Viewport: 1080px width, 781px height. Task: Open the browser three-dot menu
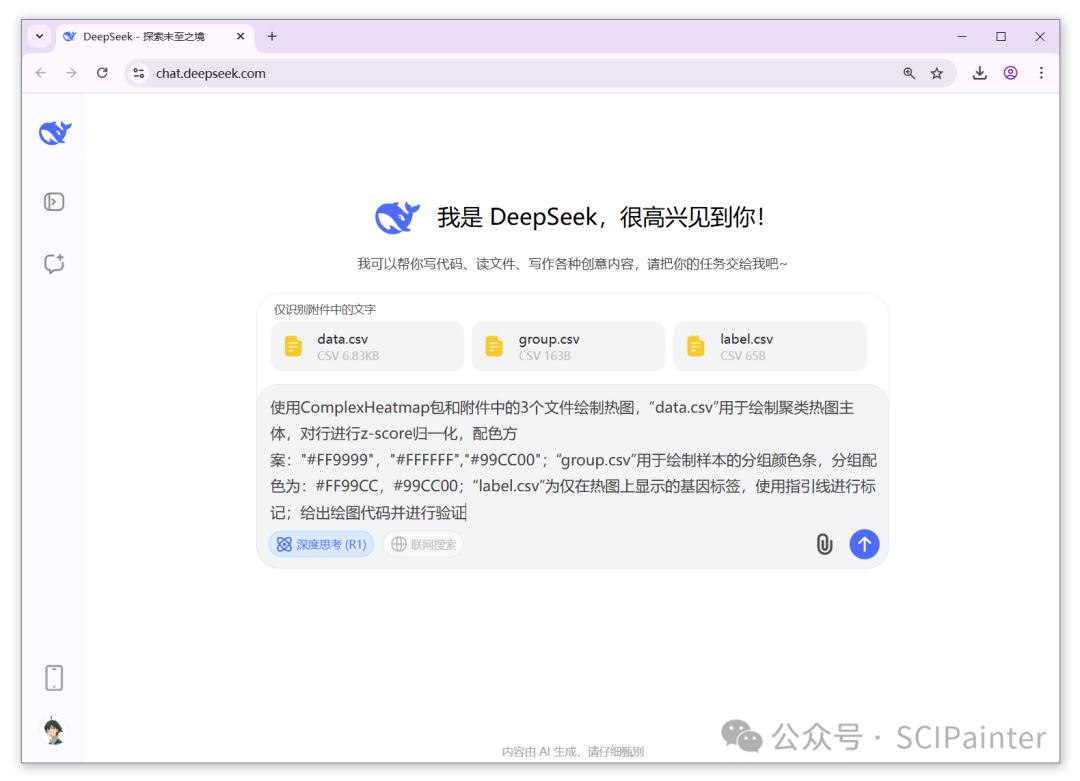[1041, 73]
